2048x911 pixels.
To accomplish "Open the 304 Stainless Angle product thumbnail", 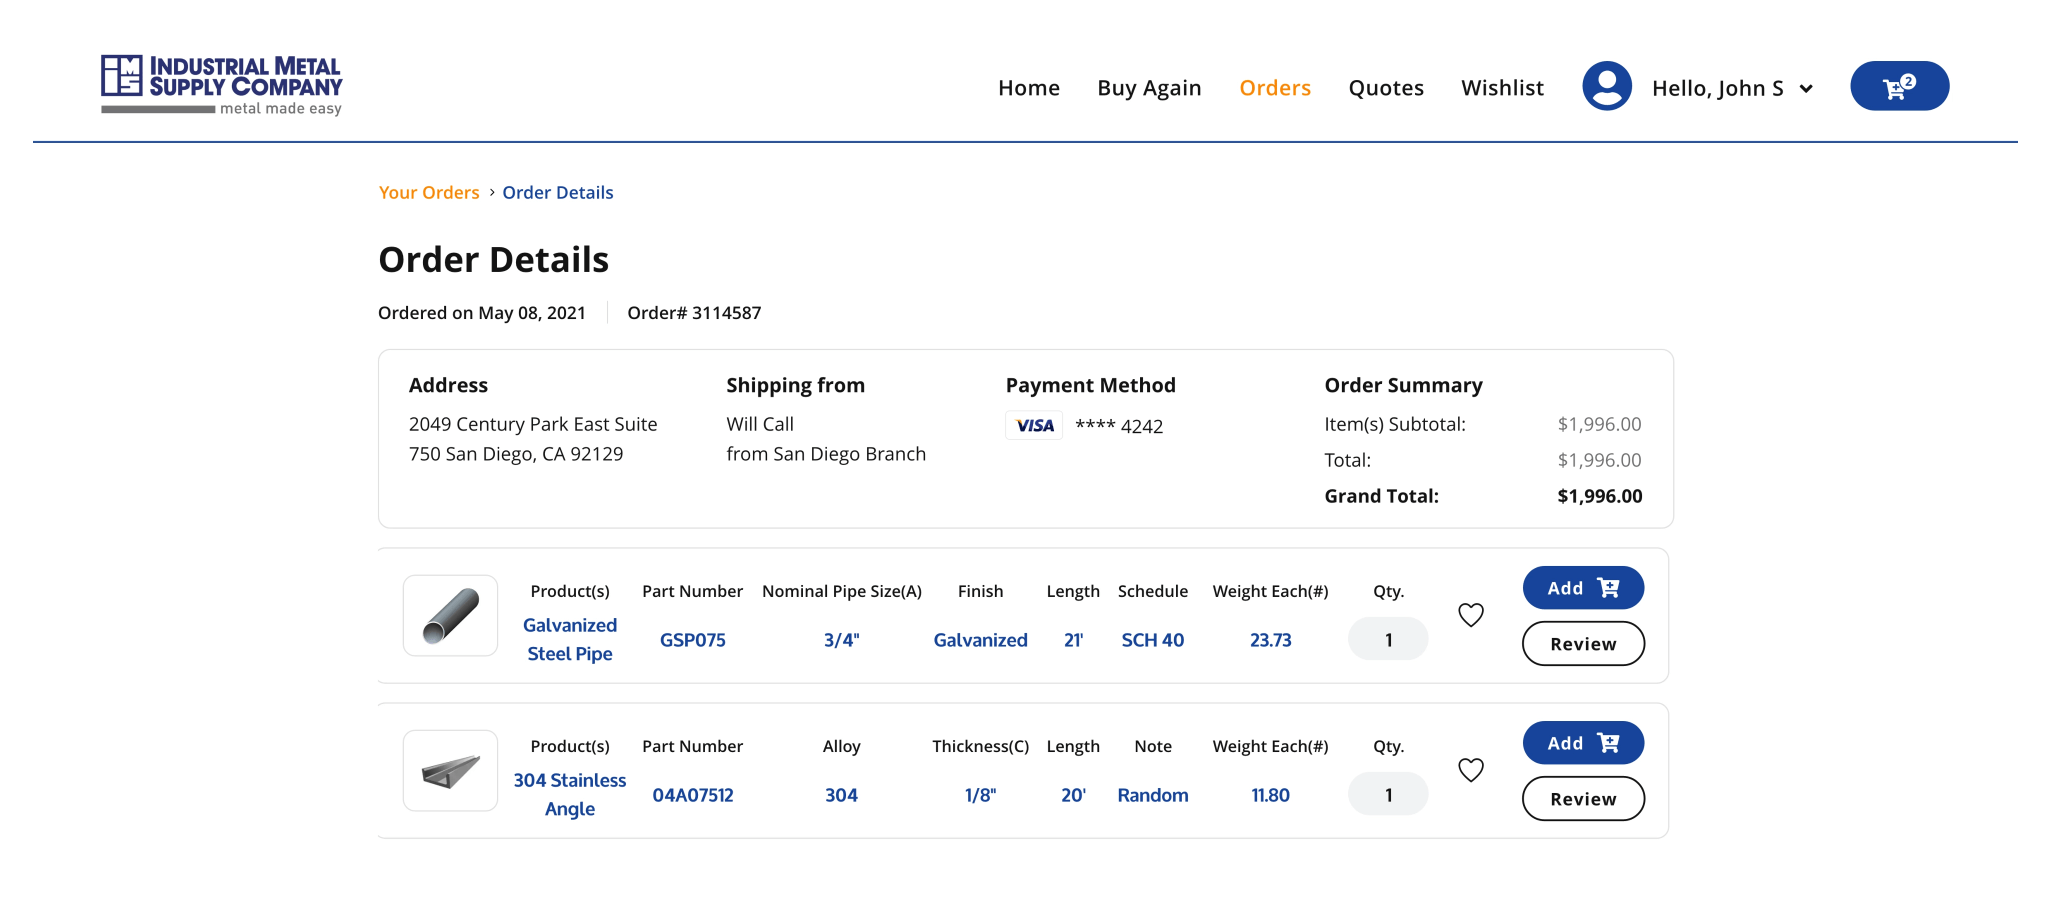I will coord(450,771).
